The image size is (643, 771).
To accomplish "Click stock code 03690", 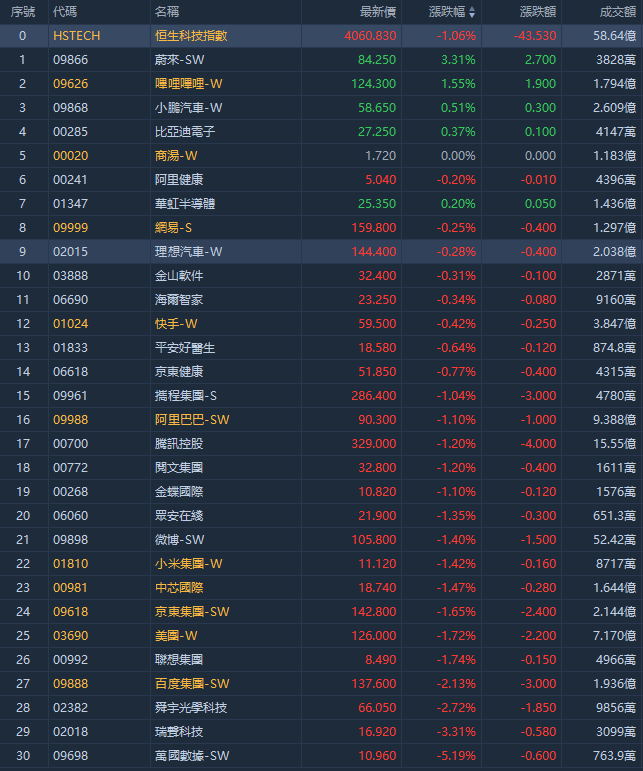I will [x=71, y=636].
